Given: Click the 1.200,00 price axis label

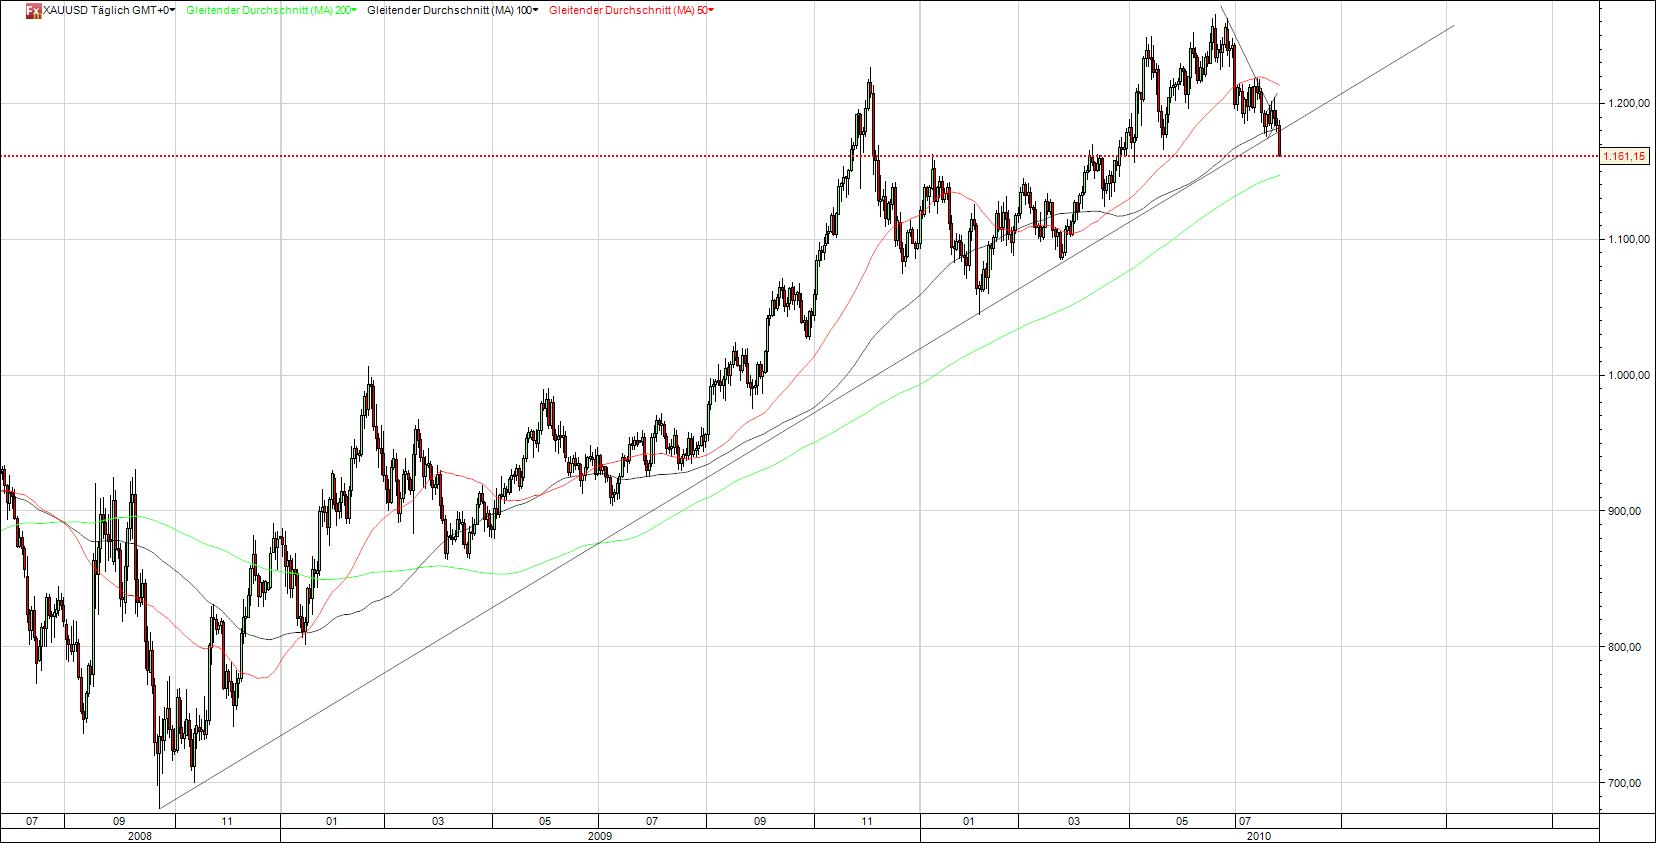Looking at the screenshot, I should click(1624, 103).
